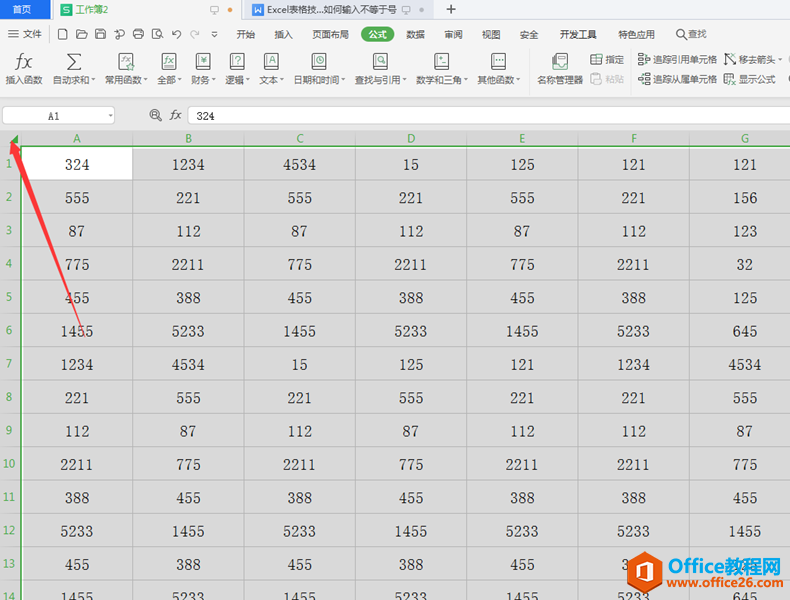Expand the Name Box dropdown arrow

point(110,116)
